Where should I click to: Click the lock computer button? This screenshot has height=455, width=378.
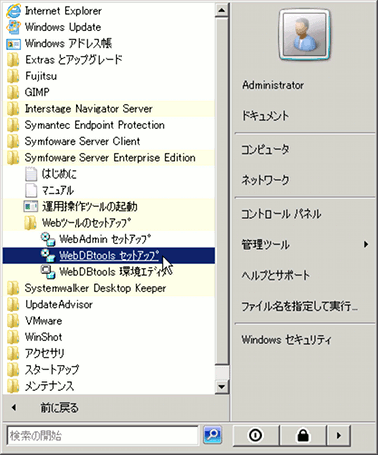302,435
